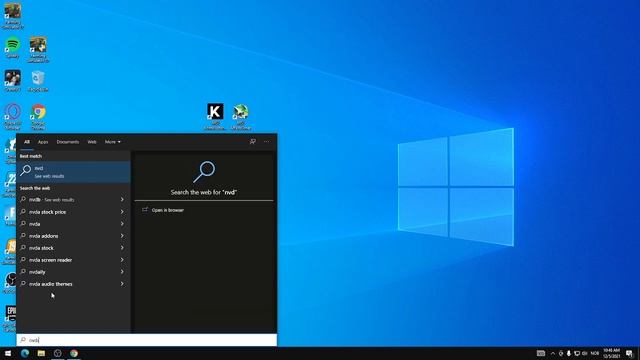Open the Recycle Bin desktop icon
Screen dimensions: 640x360
(x=38, y=81)
